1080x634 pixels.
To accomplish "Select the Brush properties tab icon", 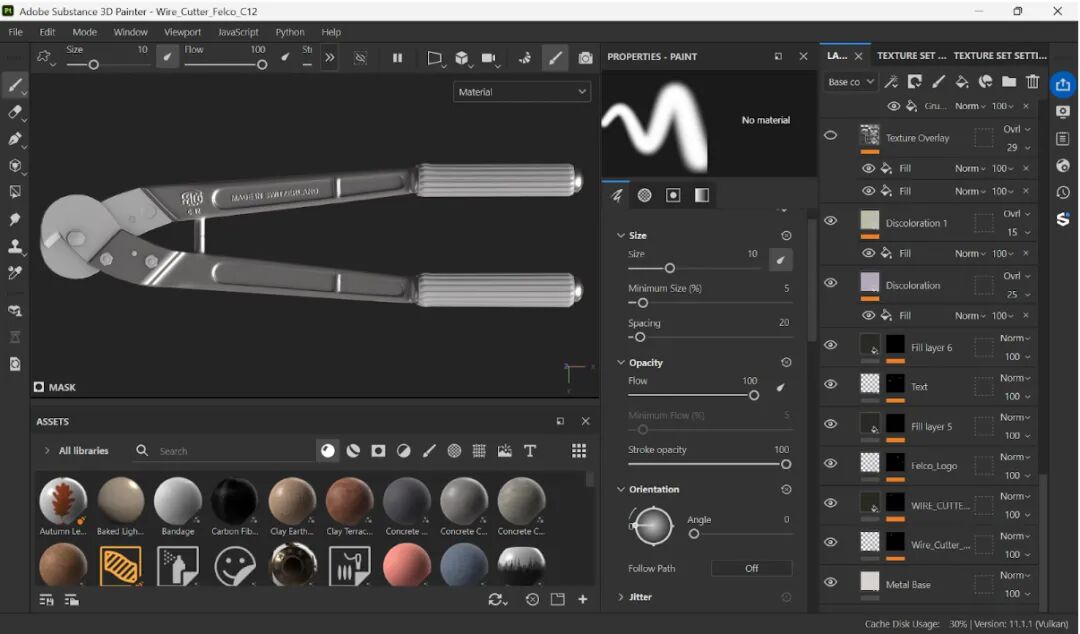I will pyautogui.click(x=616, y=195).
